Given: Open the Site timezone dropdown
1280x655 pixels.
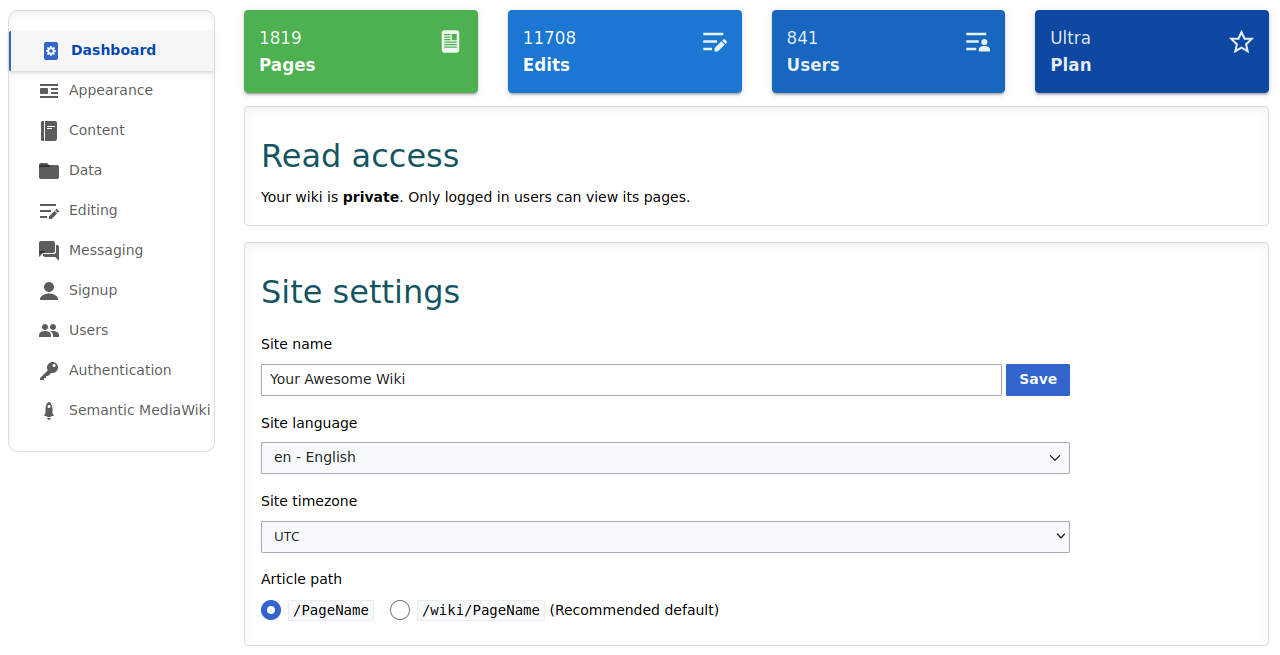Looking at the screenshot, I should click(665, 536).
